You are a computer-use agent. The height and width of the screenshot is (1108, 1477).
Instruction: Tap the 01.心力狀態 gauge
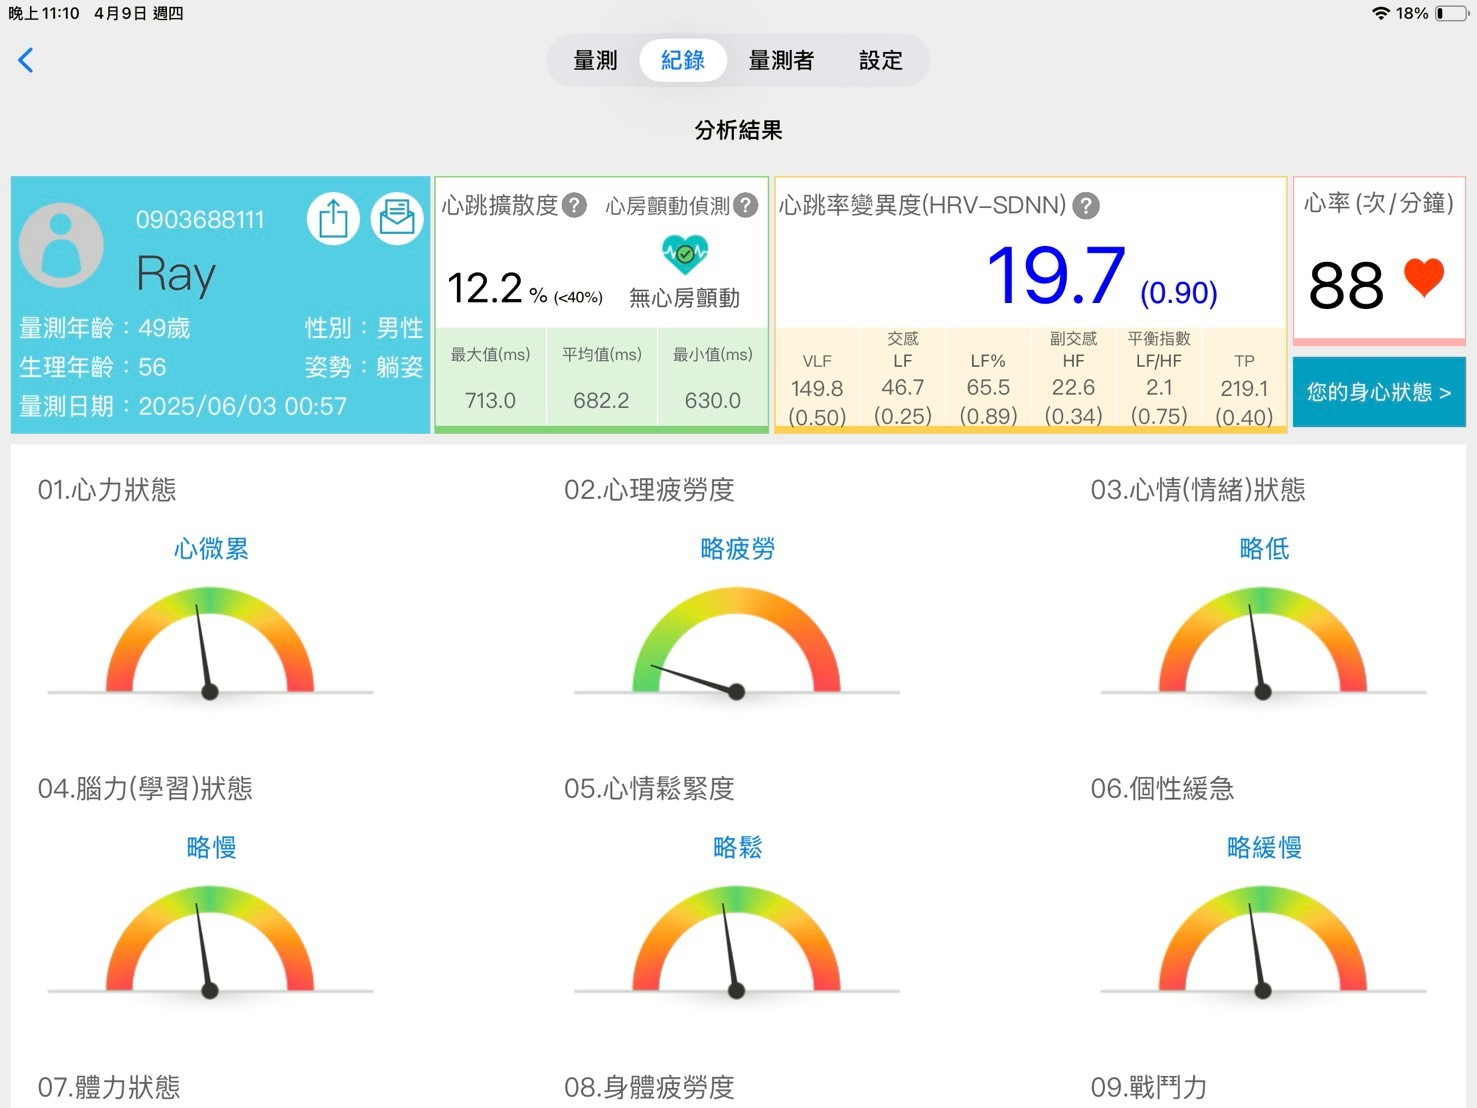point(210,645)
